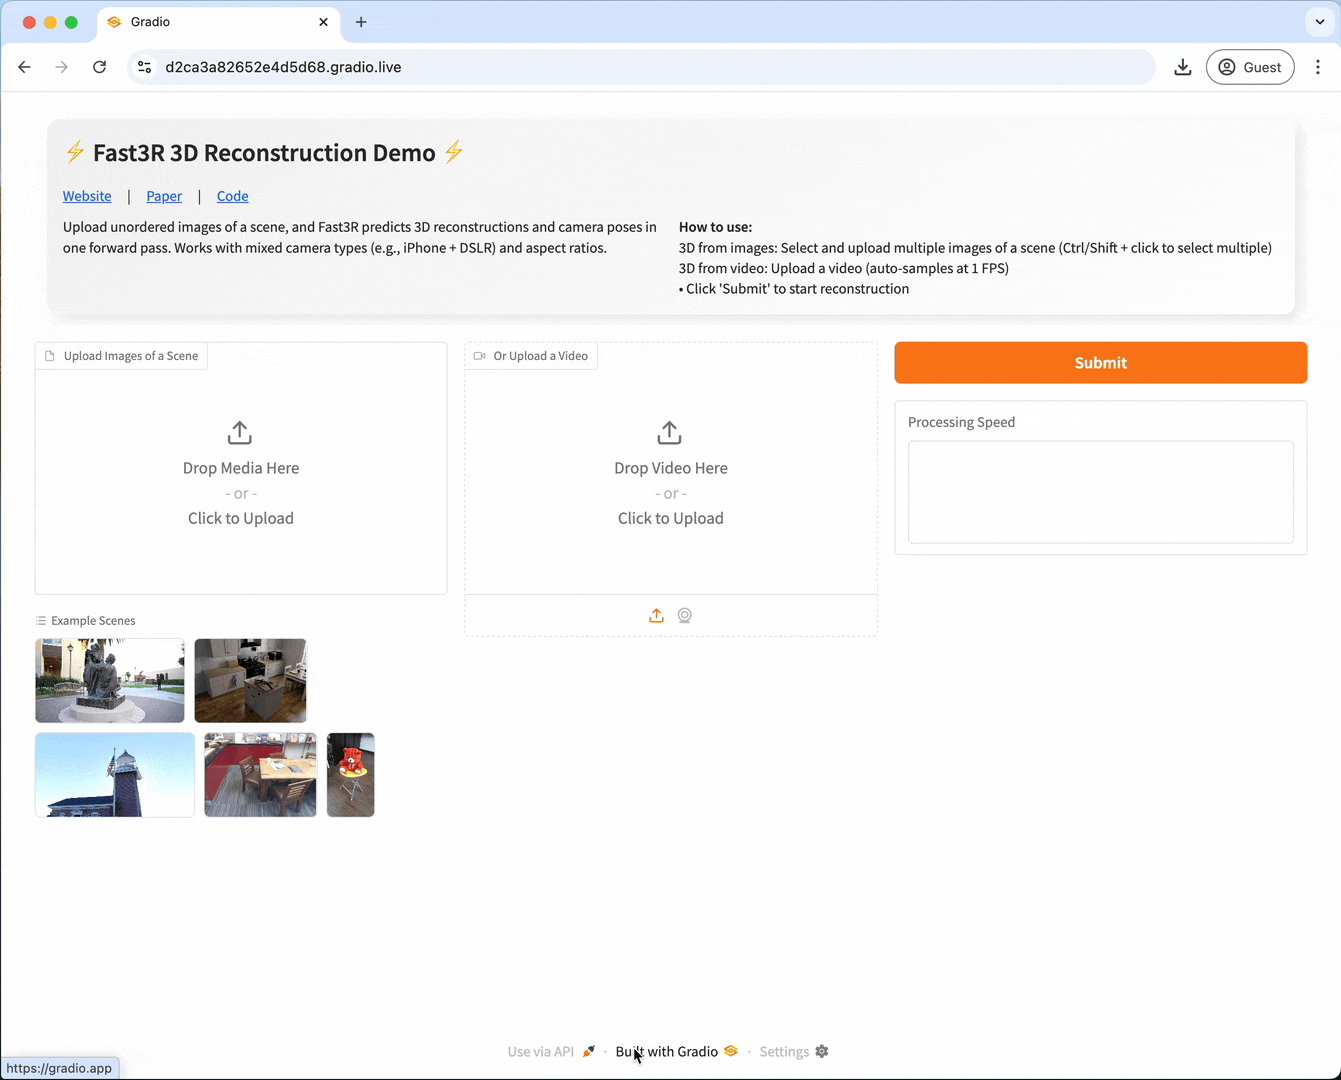Open the Guest profile menu
Image resolution: width=1341 pixels, height=1080 pixels.
click(1250, 67)
